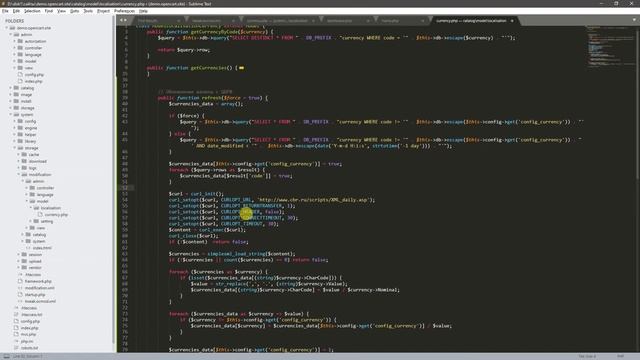Click the engine folder icon
This screenshot has height=360, width=640.
(x=20, y=128)
